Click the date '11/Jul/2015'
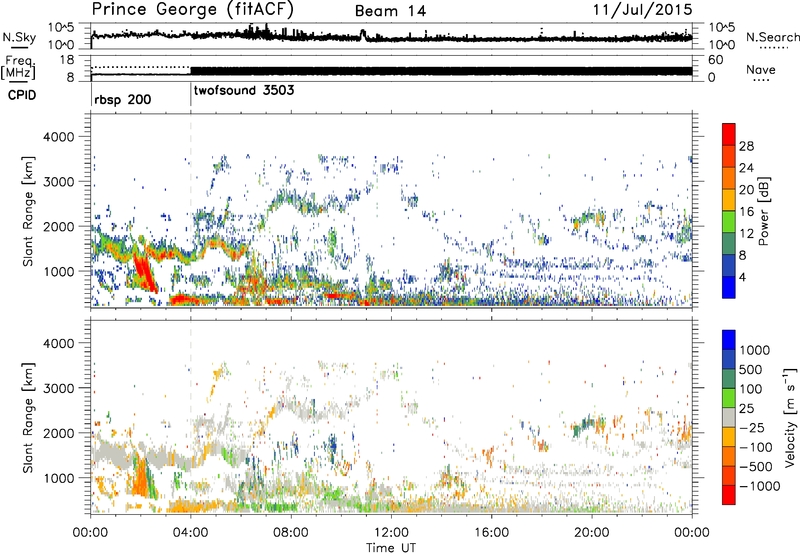This screenshot has width=800, height=554. (x=642, y=10)
